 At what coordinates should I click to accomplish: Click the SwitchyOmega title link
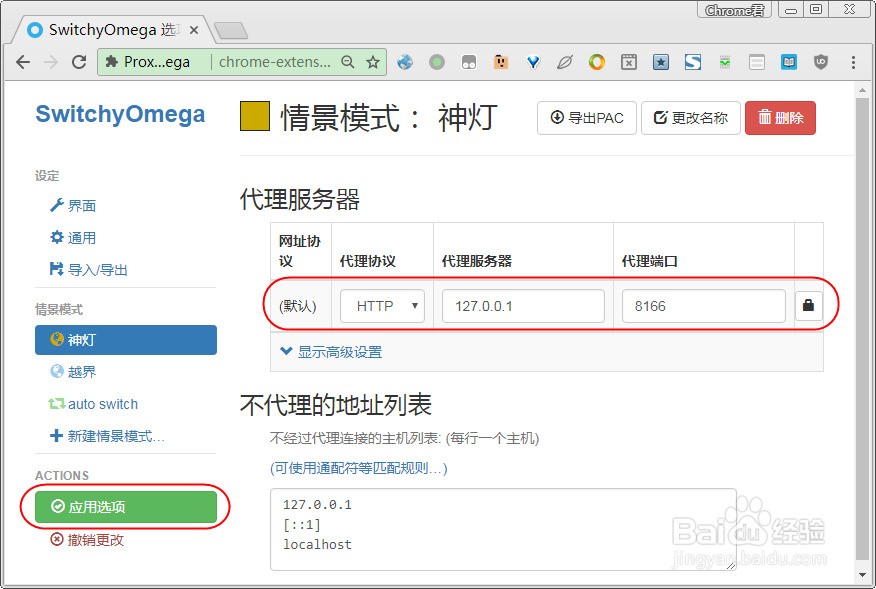(120, 114)
